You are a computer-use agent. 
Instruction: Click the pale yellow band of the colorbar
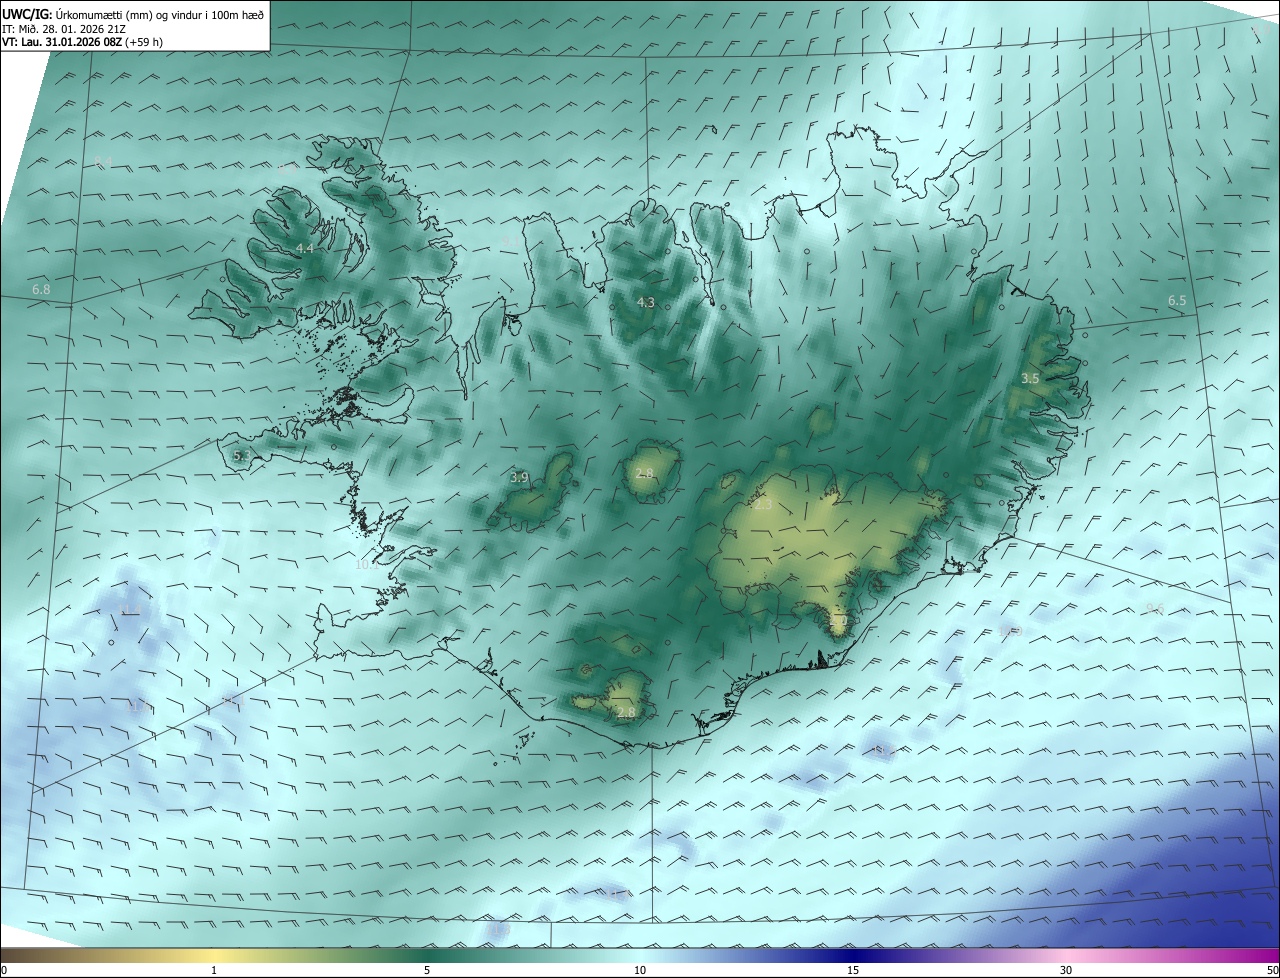pos(215,955)
